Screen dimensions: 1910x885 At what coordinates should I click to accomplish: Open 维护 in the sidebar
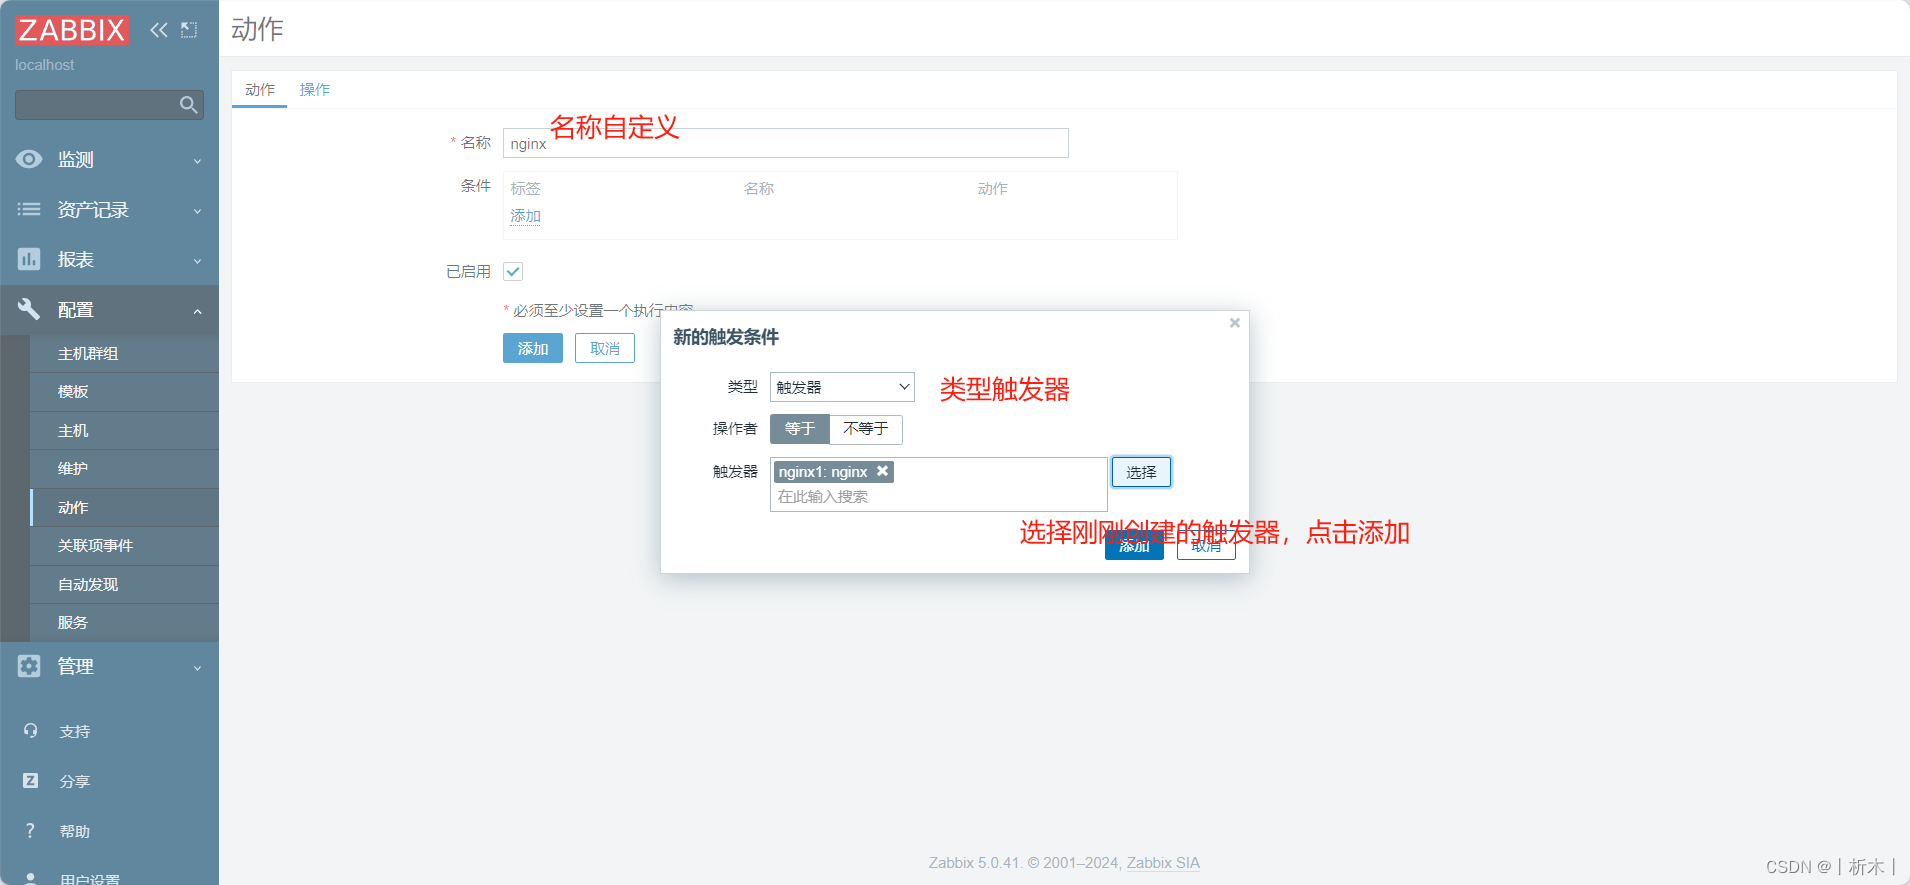click(x=124, y=469)
